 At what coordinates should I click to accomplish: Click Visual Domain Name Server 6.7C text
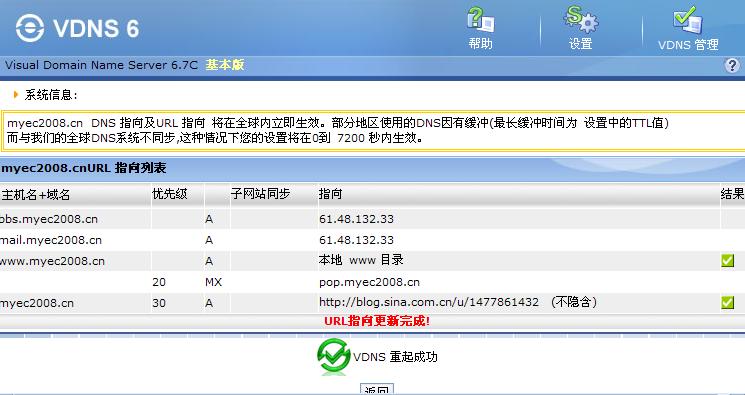click(101, 65)
